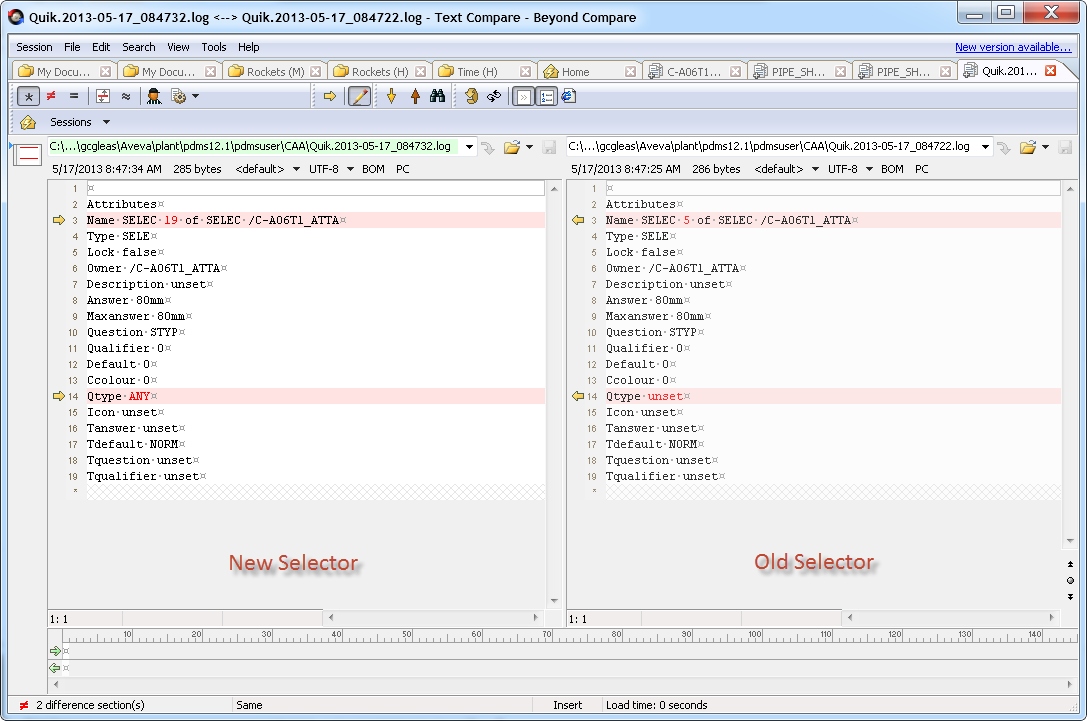
Task: Toggle the Ignored differences button
Action: click(x=523, y=97)
